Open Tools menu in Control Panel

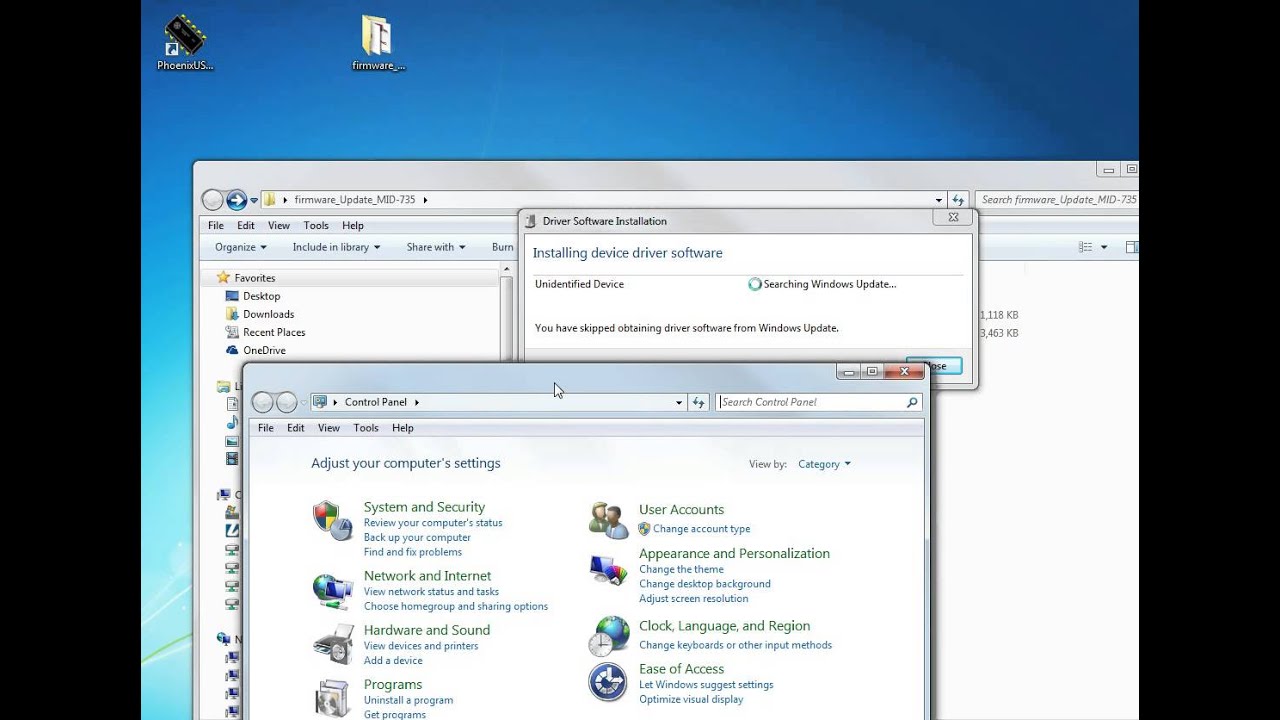(366, 428)
